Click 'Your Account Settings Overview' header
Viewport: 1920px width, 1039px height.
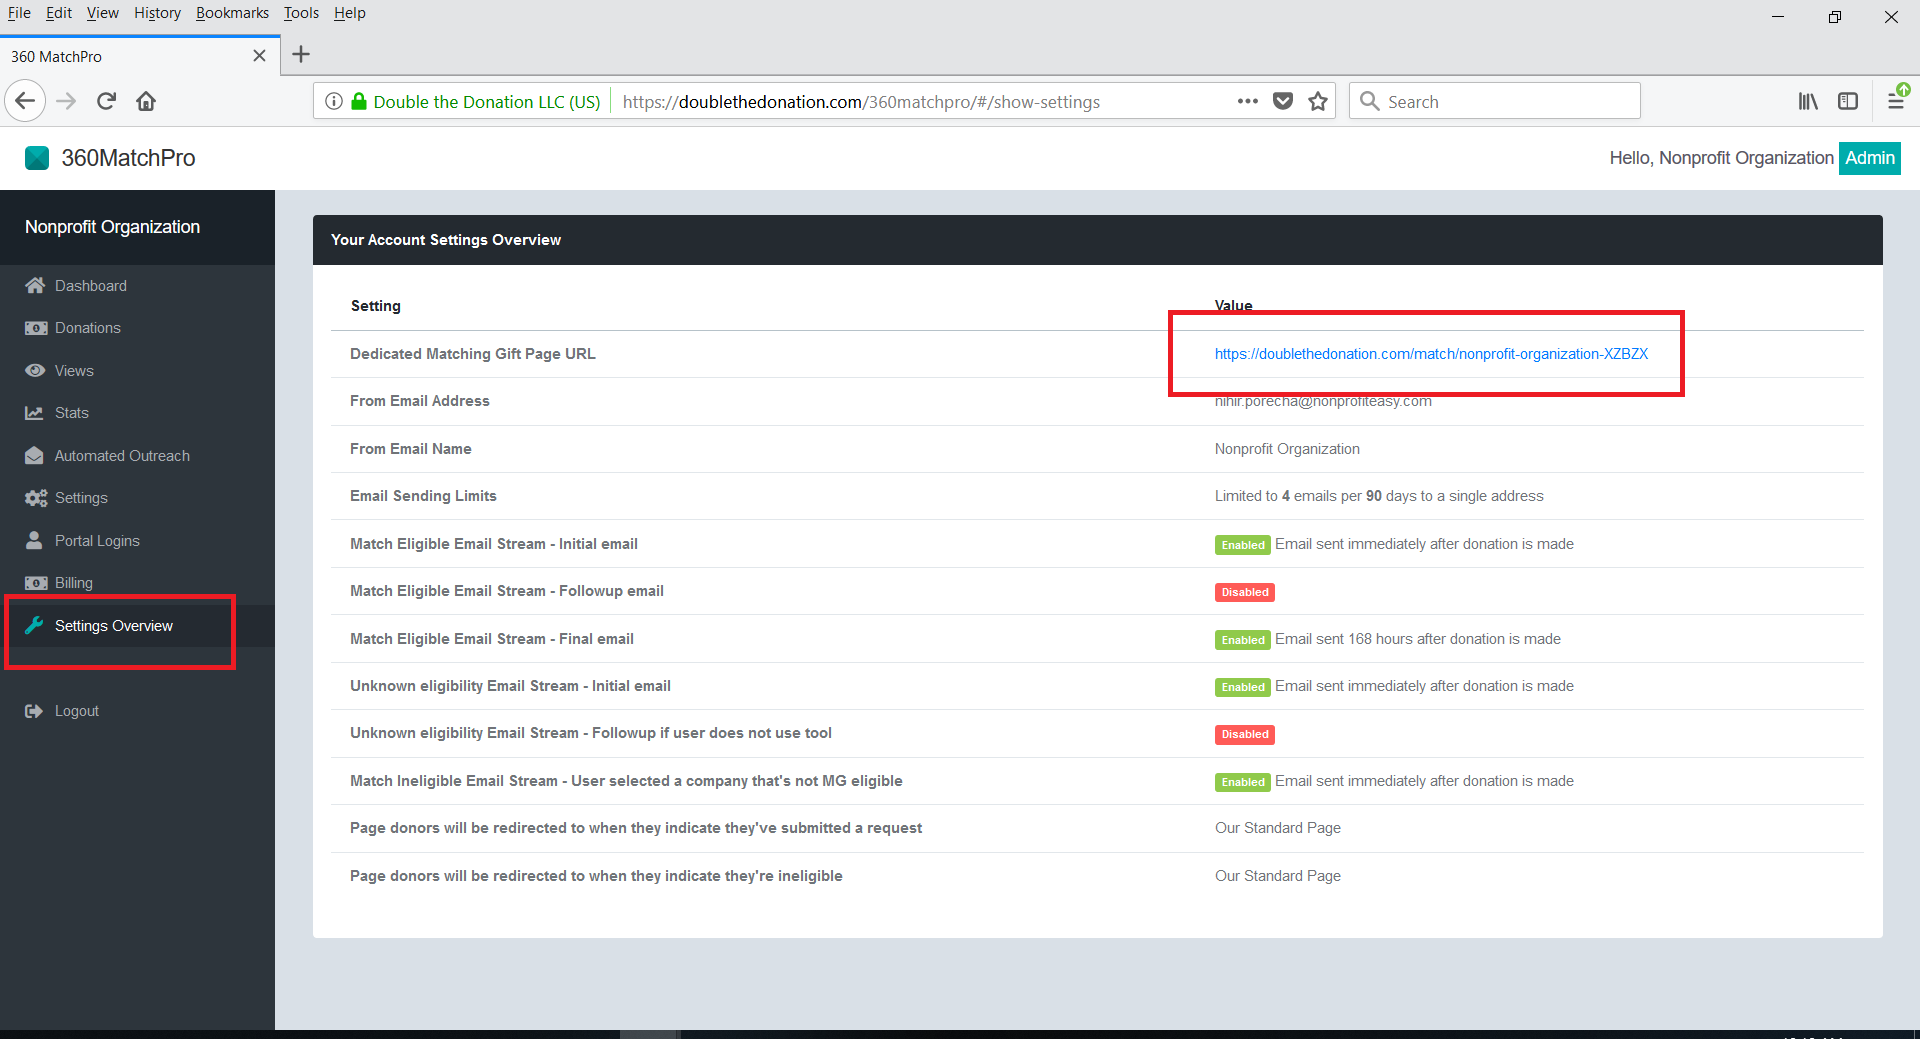pos(446,240)
